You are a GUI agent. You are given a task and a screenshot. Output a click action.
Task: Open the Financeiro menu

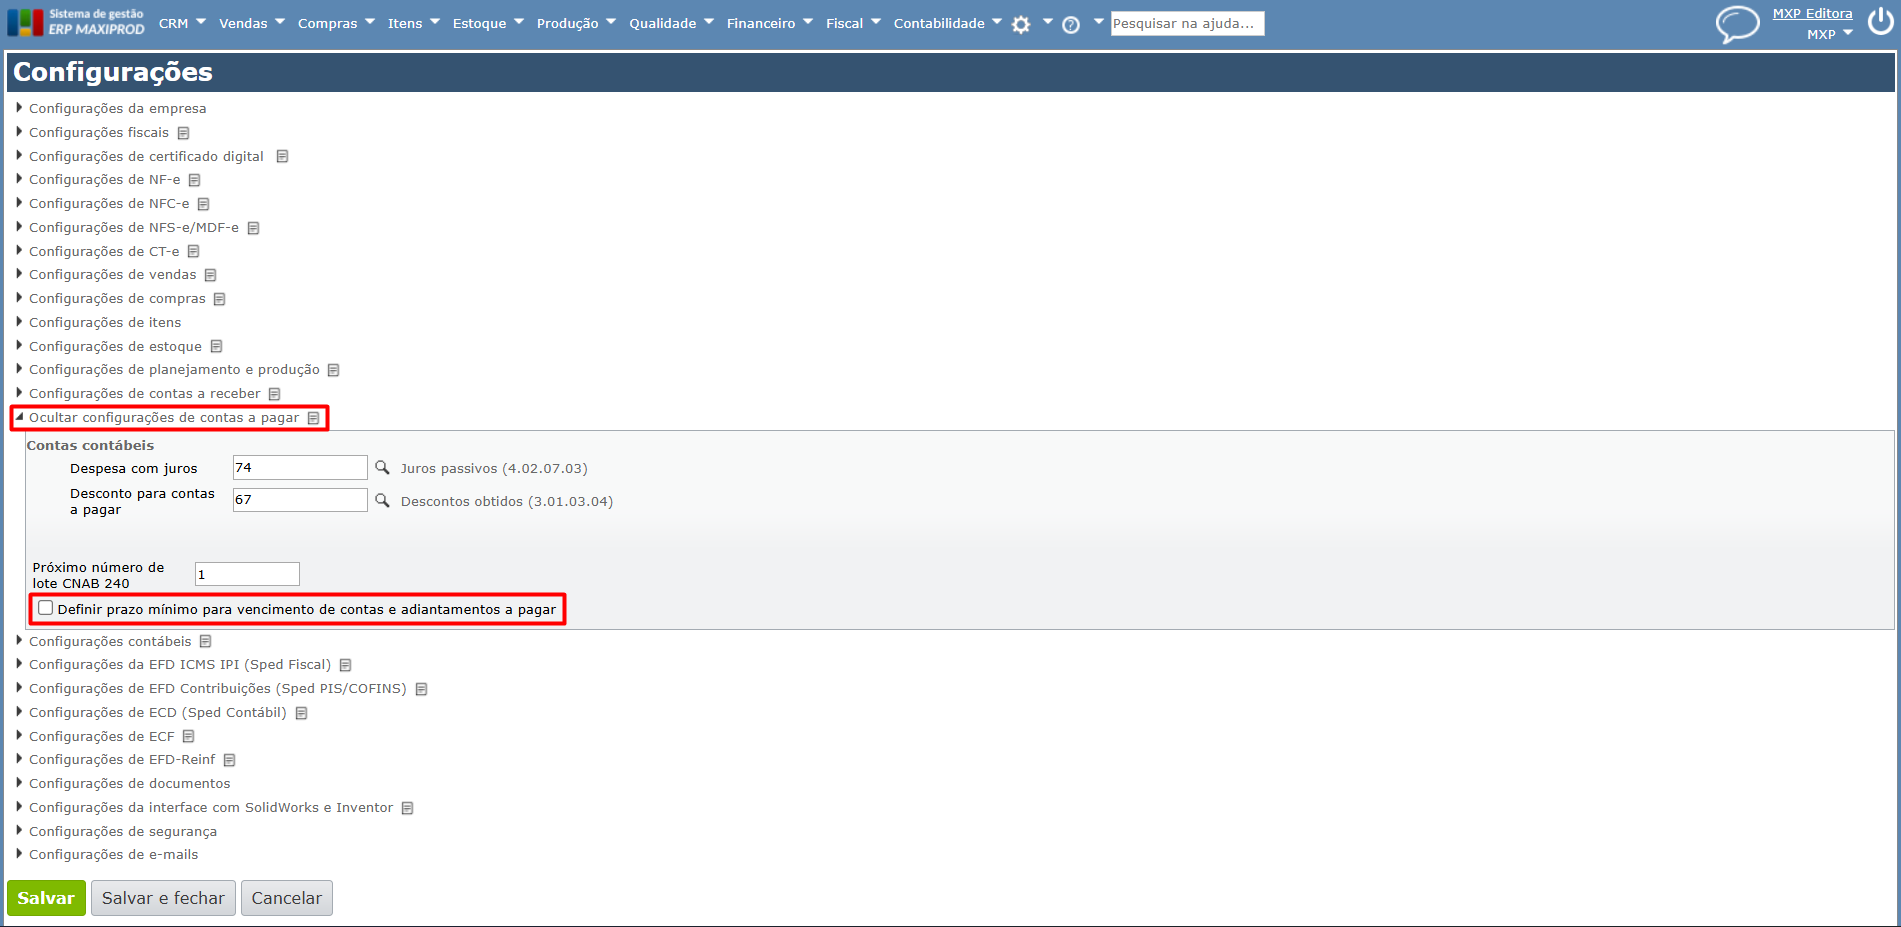click(770, 23)
